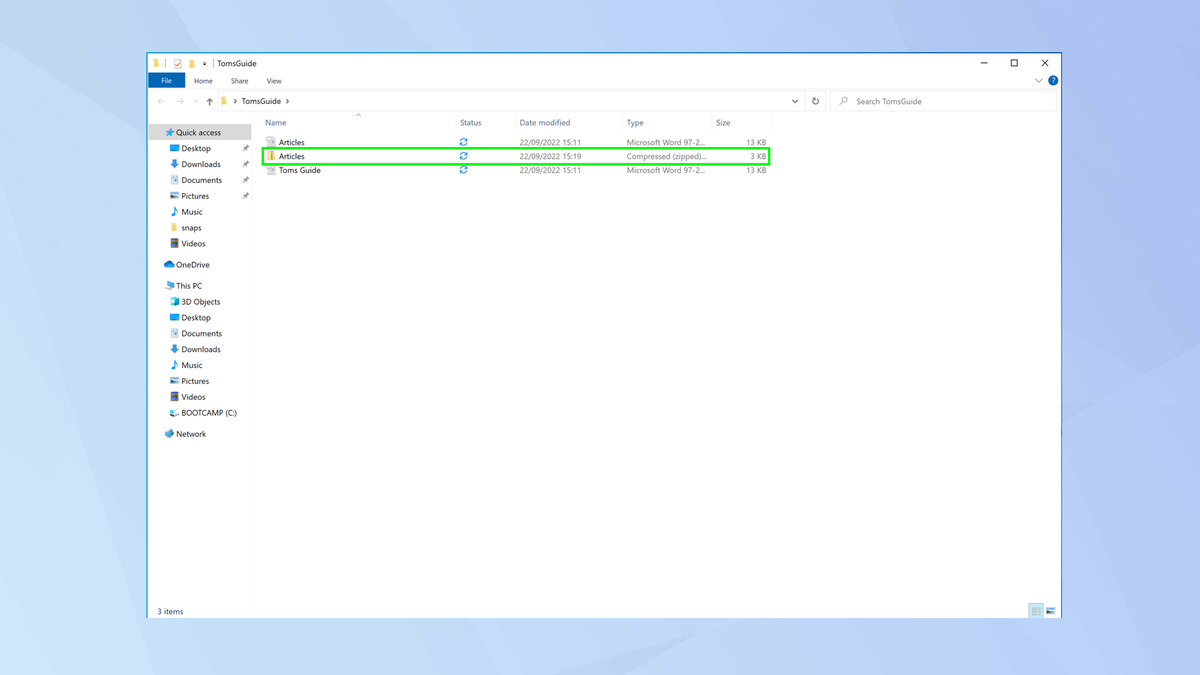Click the Properties icon in the Quick Access Toolbar

pyautogui.click(x=177, y=63)
